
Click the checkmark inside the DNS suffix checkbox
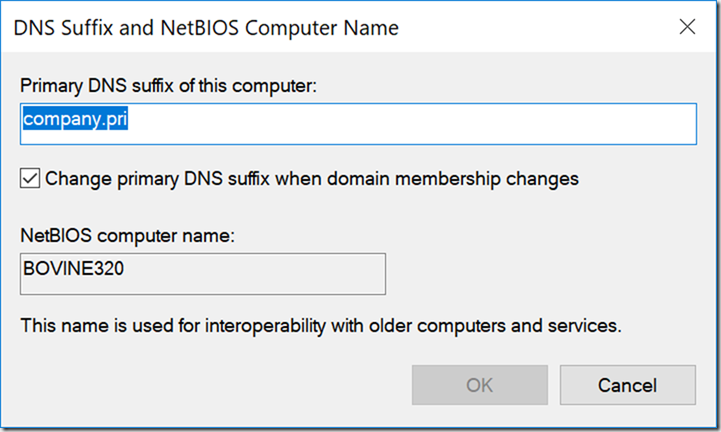(x=30, y=179)
